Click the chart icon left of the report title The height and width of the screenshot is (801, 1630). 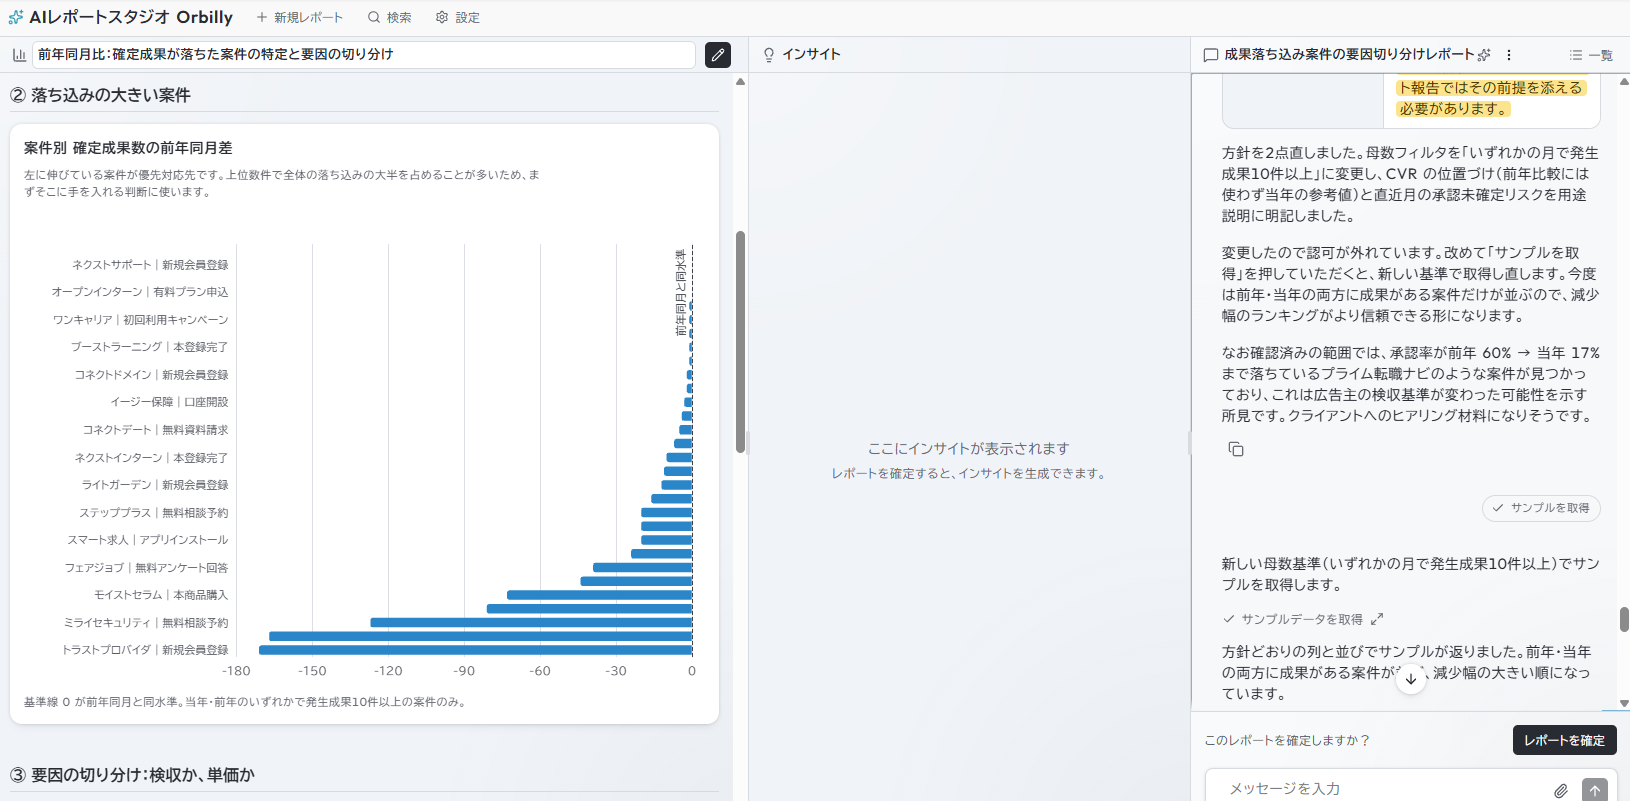coord(19,55)
